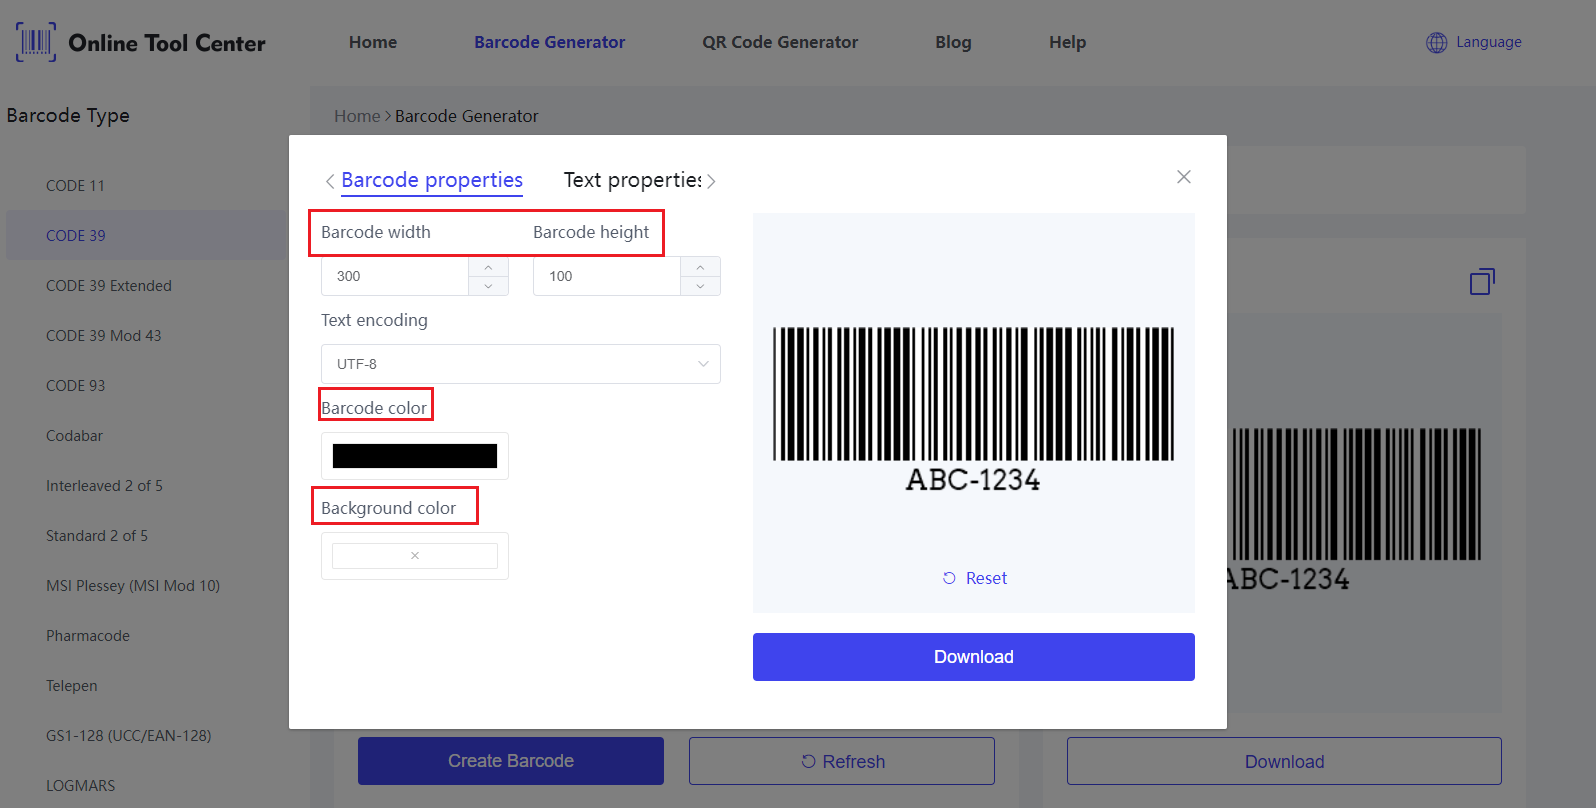Click the Online Tool Center site title
This screenshot has width=1596, height=808.
tap(167, 43)
